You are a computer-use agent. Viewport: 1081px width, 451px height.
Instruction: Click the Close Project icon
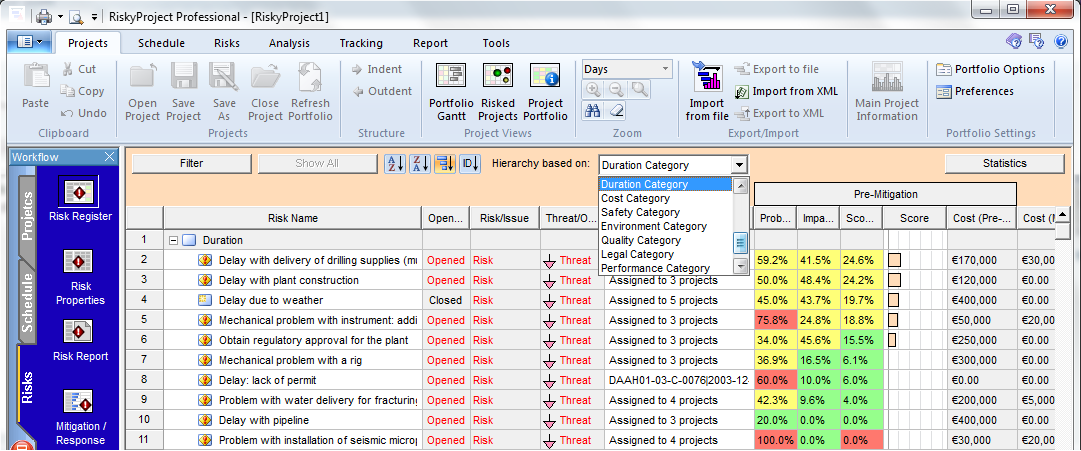click(265, 77)
